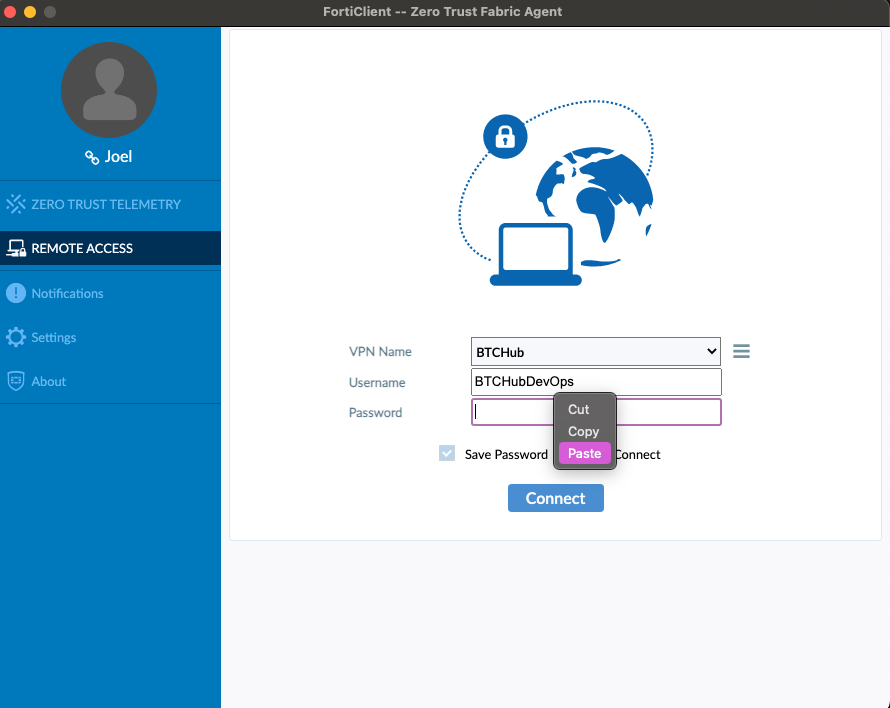This screenshot has width=890, height=708.
Task: Choose Copy from the context menu
Action: pyautogui.click(x=585, y=431)
